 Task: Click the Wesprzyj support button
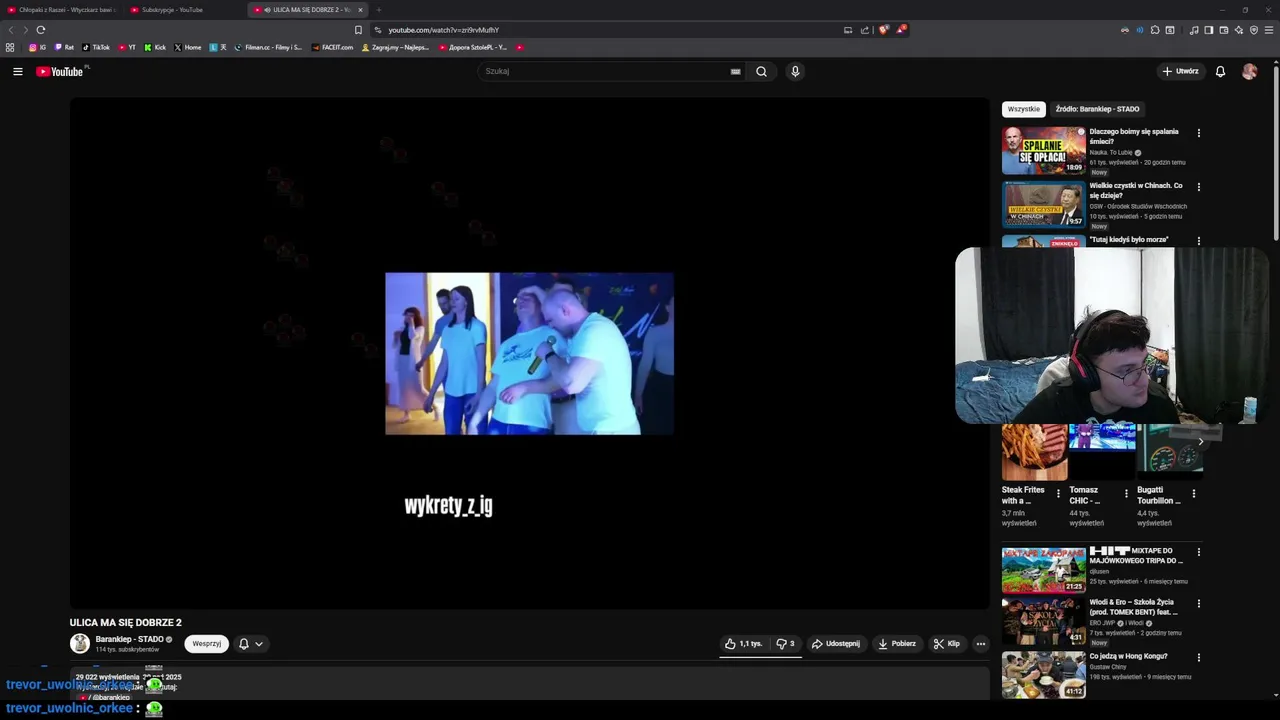coord(206,644)
